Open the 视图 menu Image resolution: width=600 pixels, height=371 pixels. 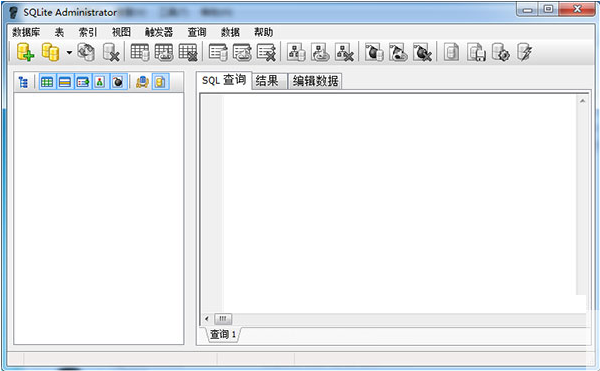pyautogui.click(x=121, y=32)
